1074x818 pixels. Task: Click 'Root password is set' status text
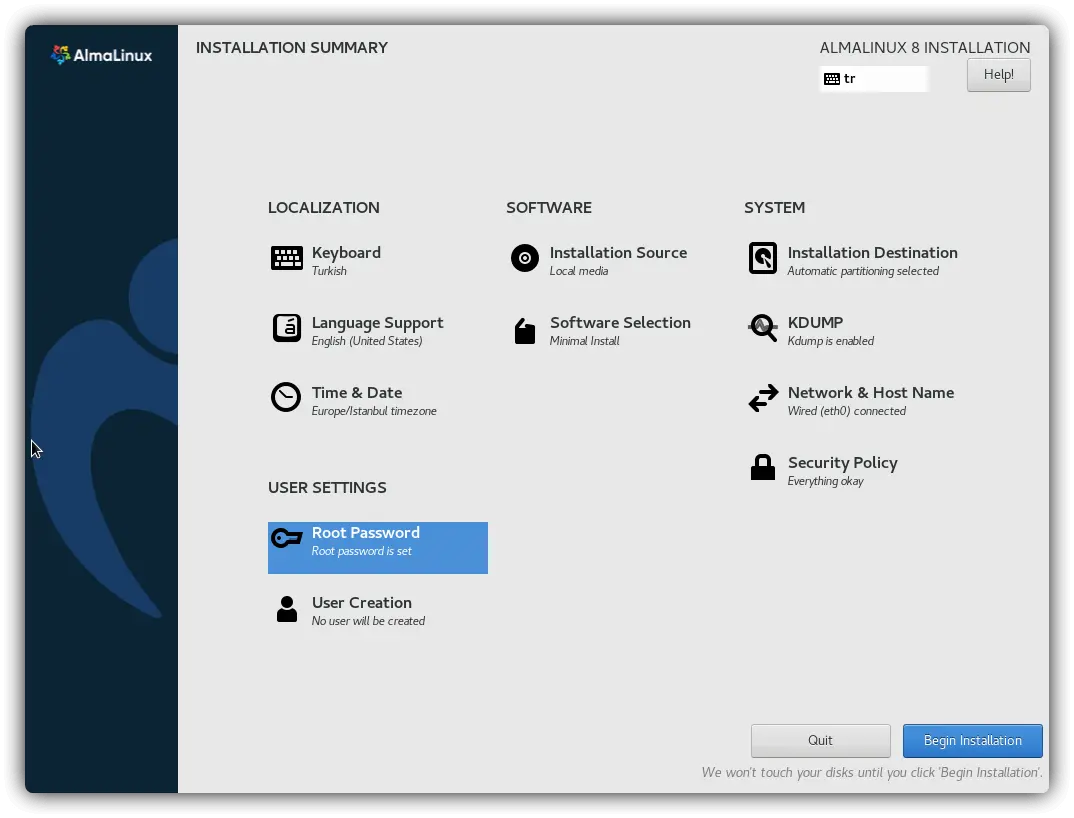click(x=361, y=551)
